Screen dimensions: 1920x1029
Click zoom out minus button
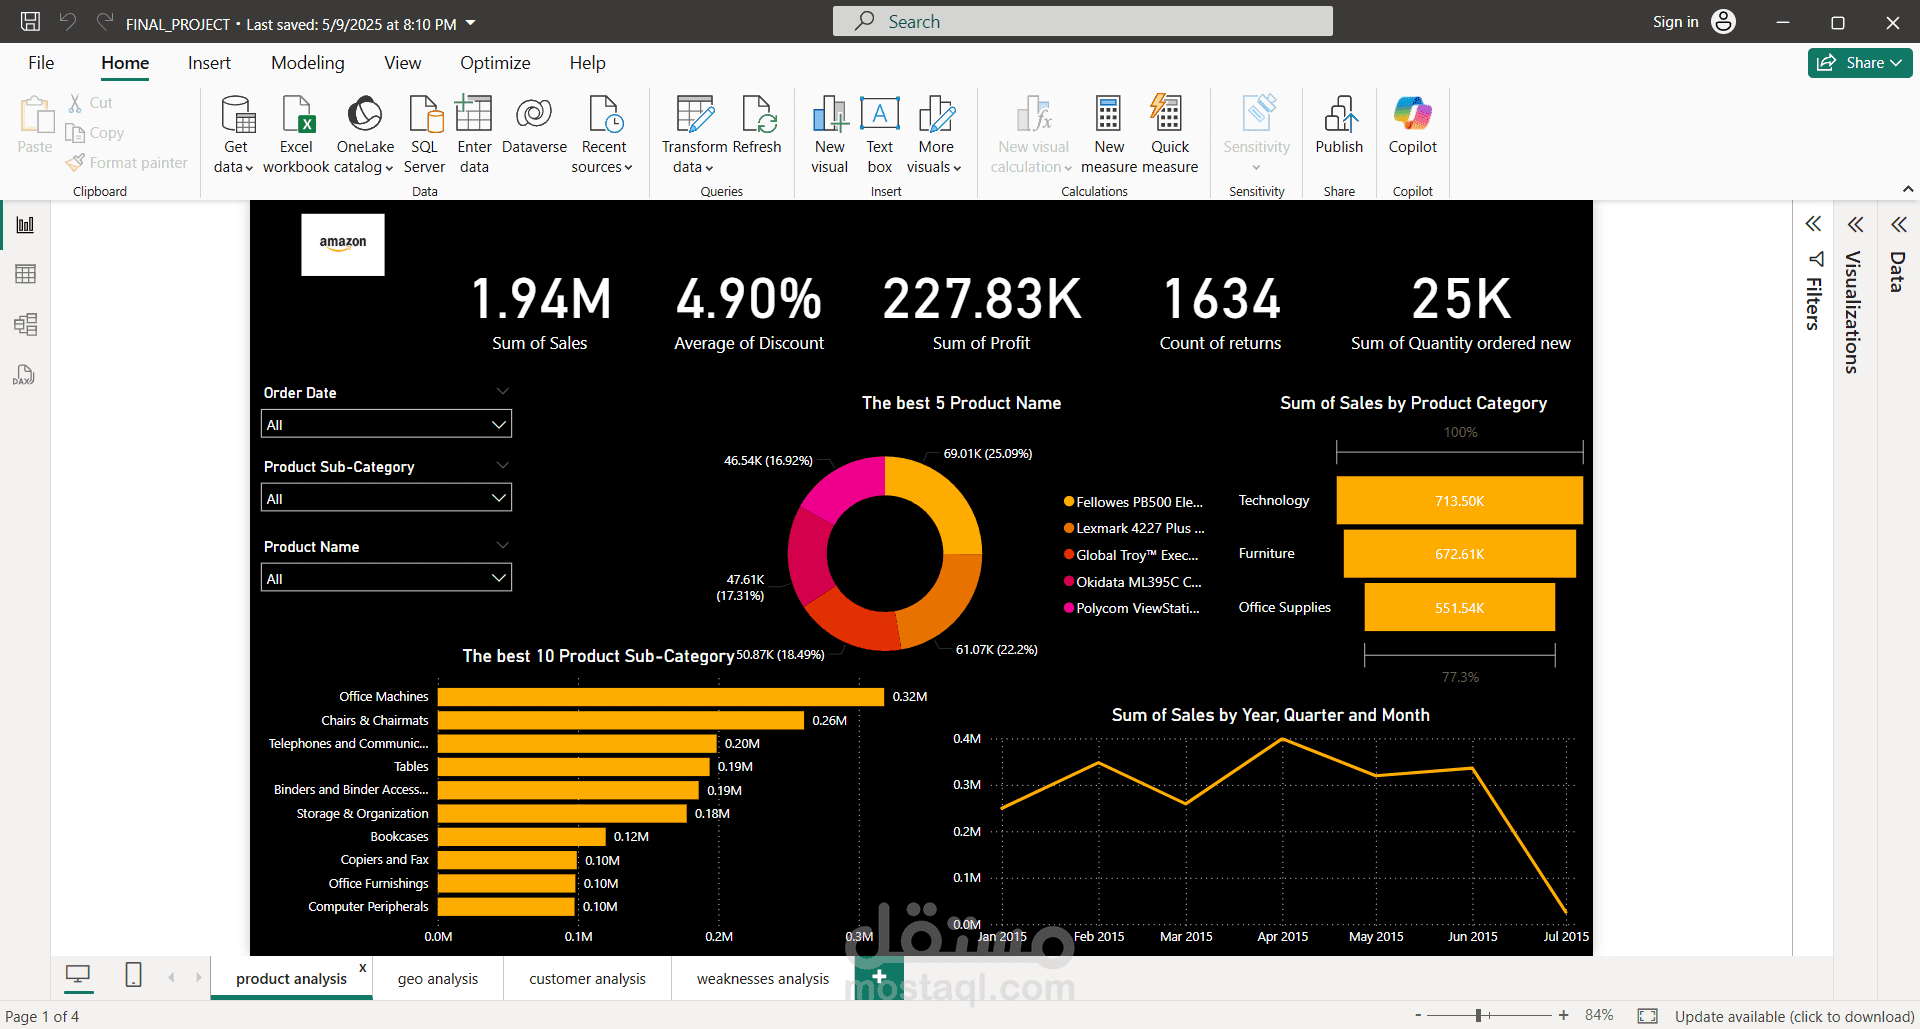tap(1418, 1016)
